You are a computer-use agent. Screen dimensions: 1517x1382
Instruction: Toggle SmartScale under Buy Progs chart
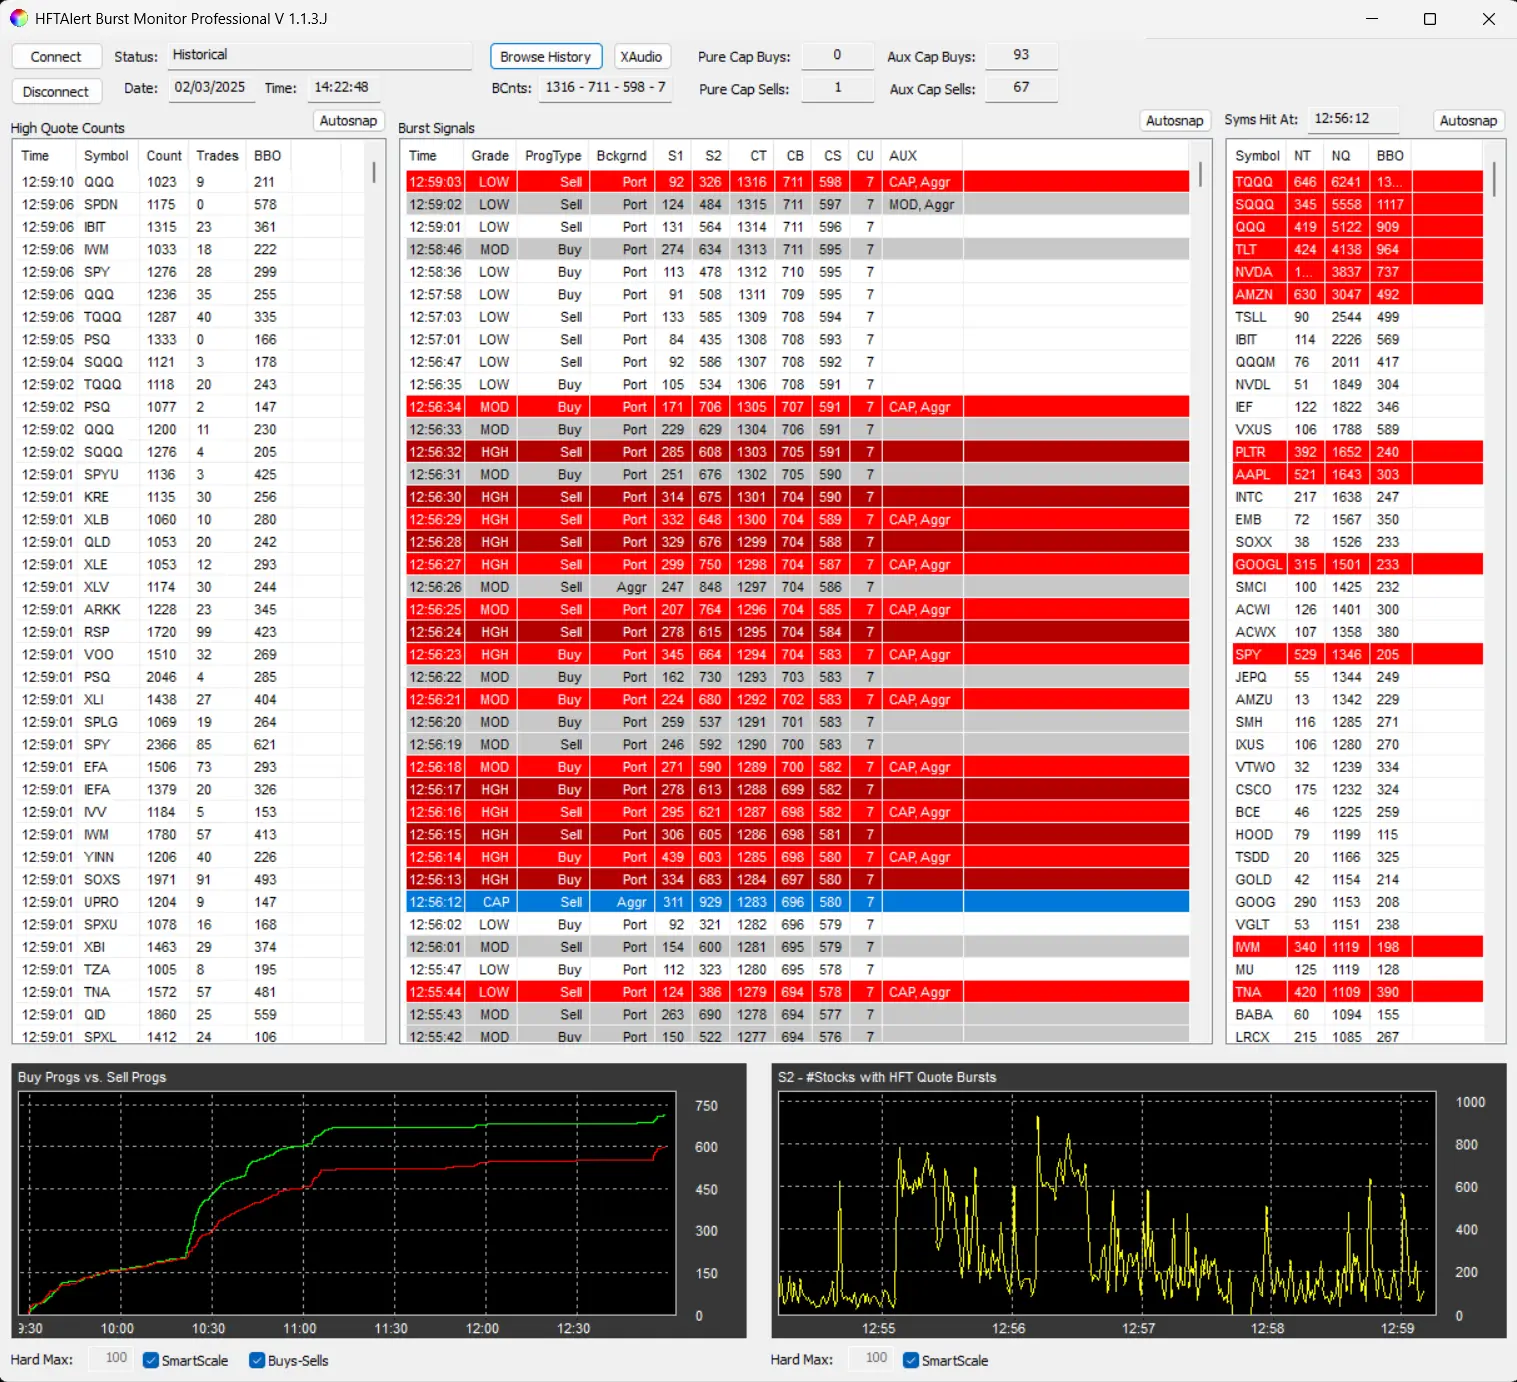152,1360
